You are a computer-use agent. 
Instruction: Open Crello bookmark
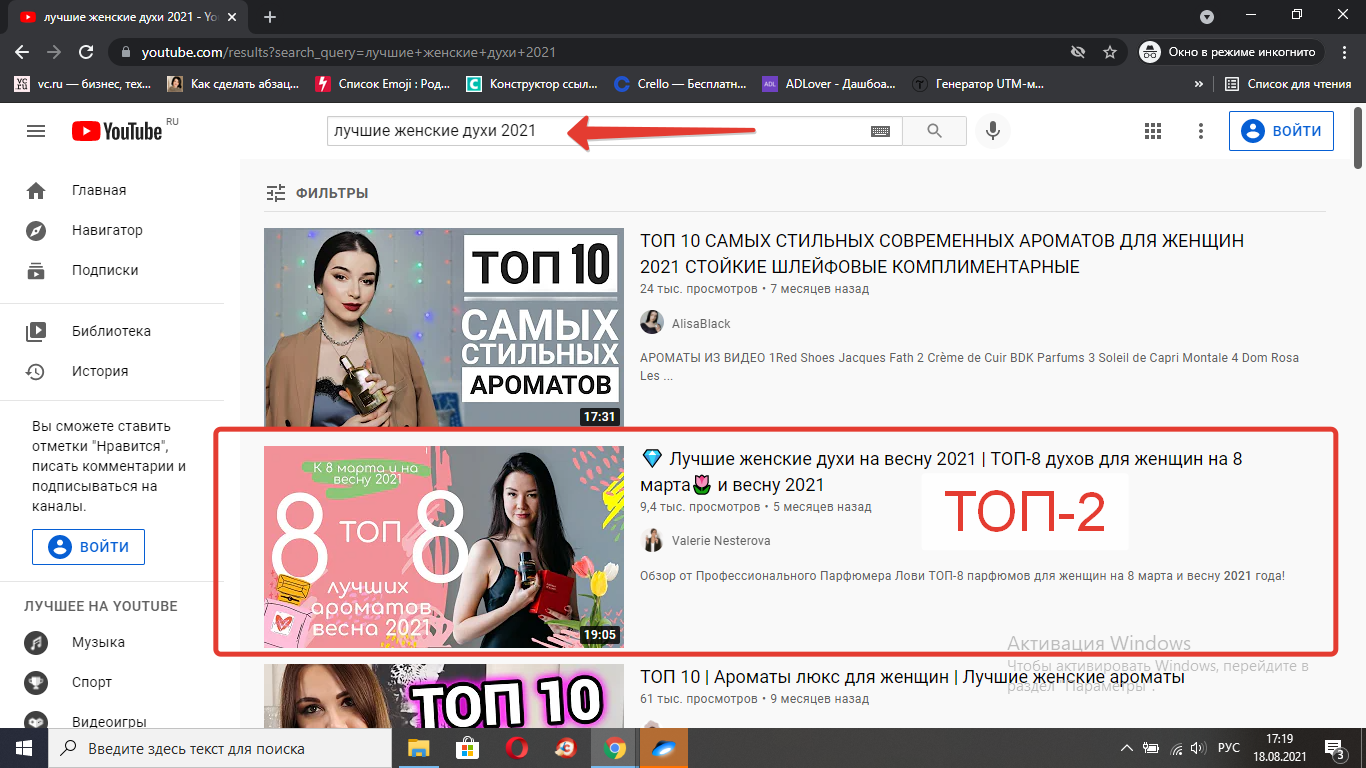(681, 84)
